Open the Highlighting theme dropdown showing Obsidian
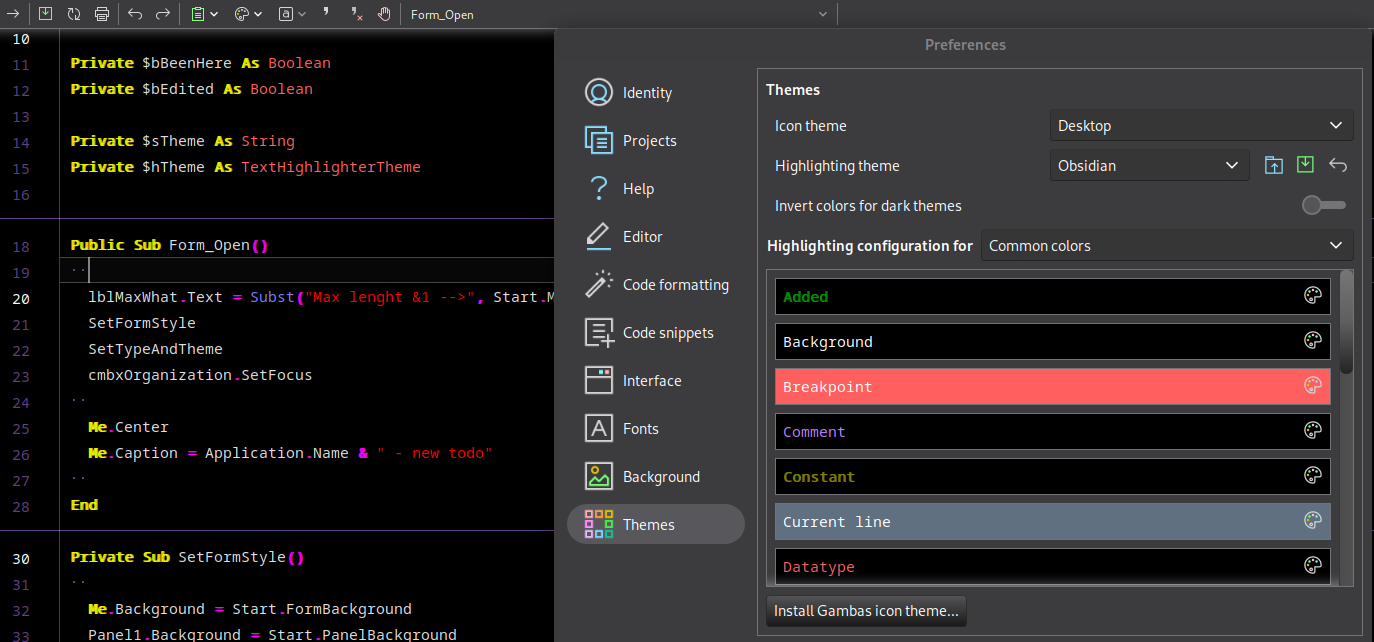Screen dimensions: 1374x642 point(1149,166)
